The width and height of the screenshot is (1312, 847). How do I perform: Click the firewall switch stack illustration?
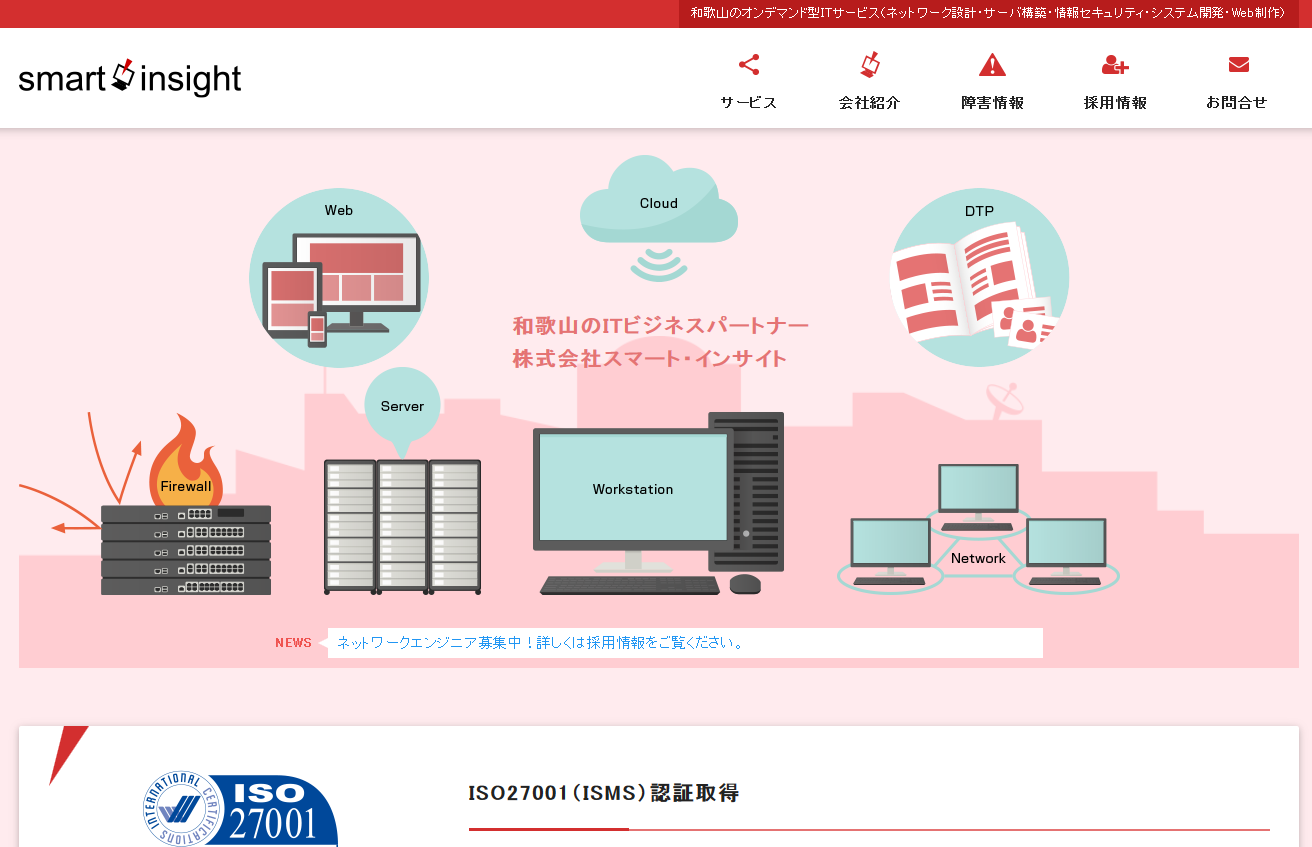click(186, 550)
